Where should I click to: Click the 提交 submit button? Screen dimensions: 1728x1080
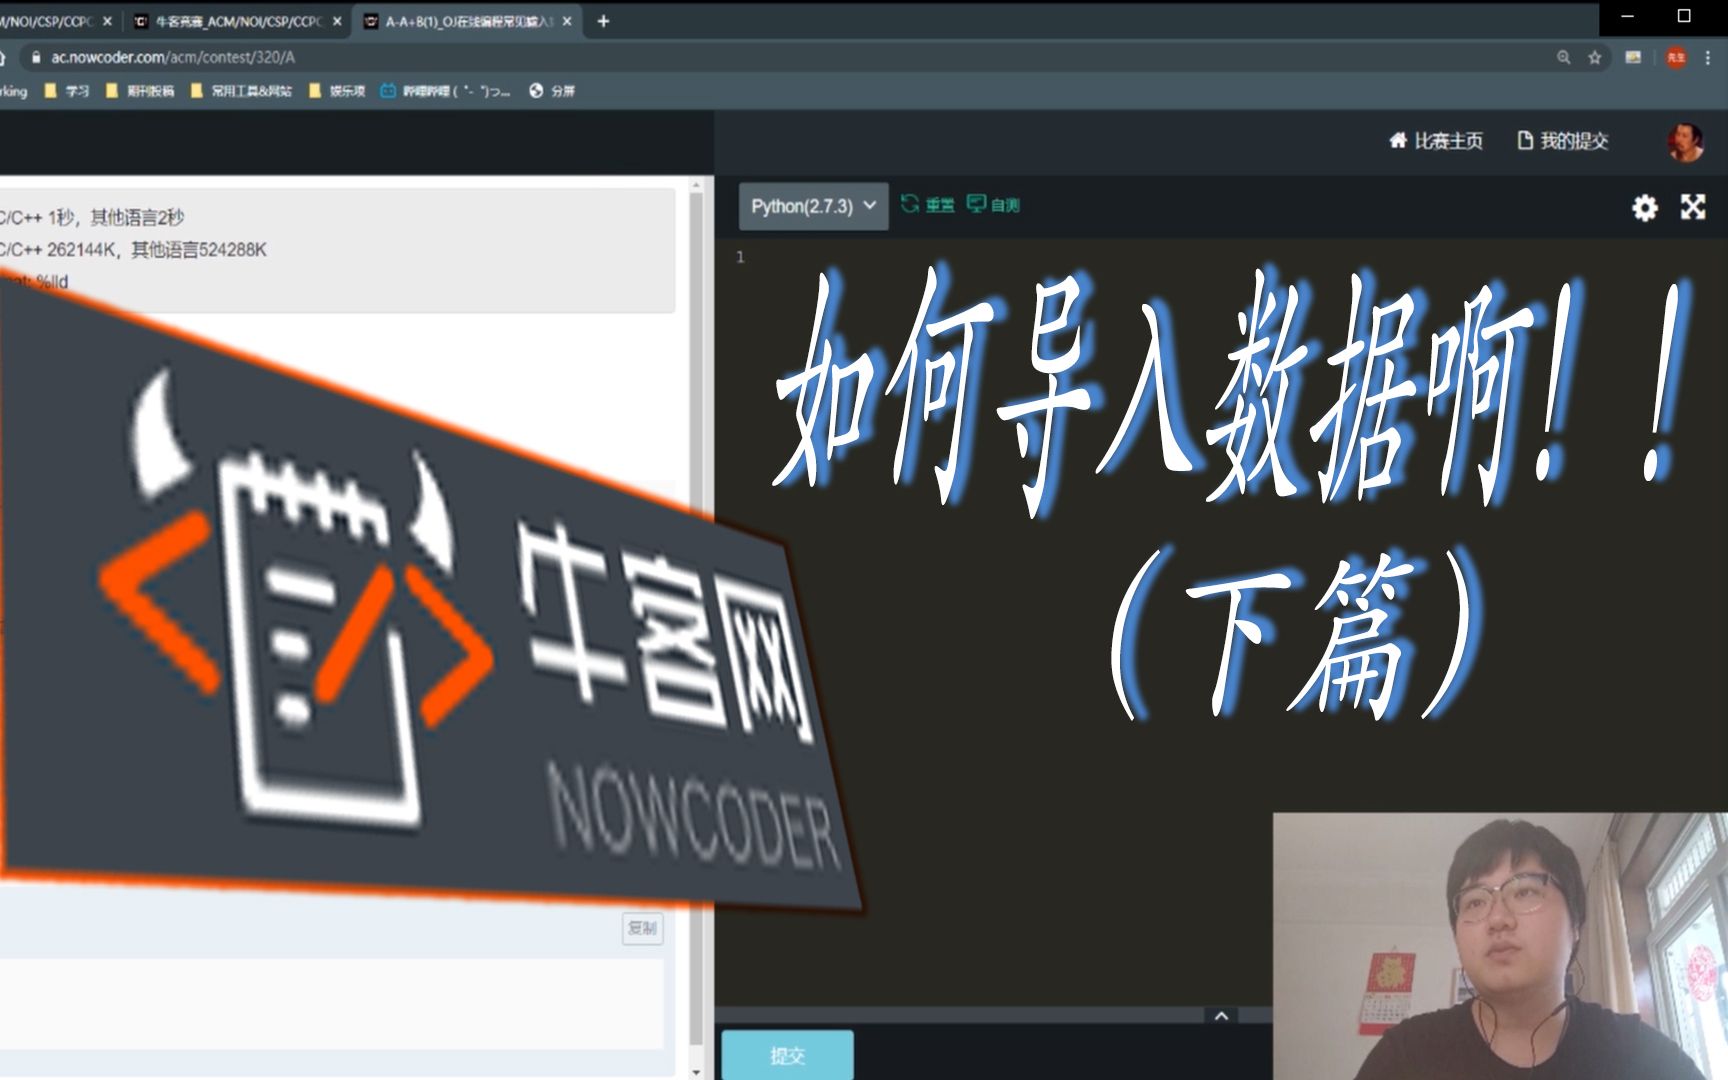[787, 1055]
